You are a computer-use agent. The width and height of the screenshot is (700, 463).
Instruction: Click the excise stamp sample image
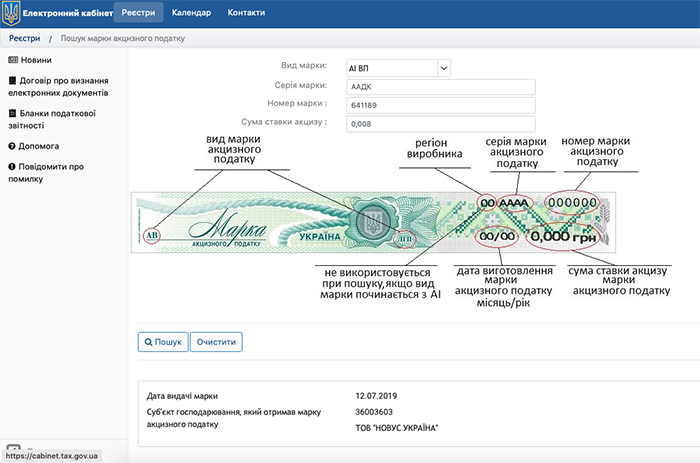379,222
